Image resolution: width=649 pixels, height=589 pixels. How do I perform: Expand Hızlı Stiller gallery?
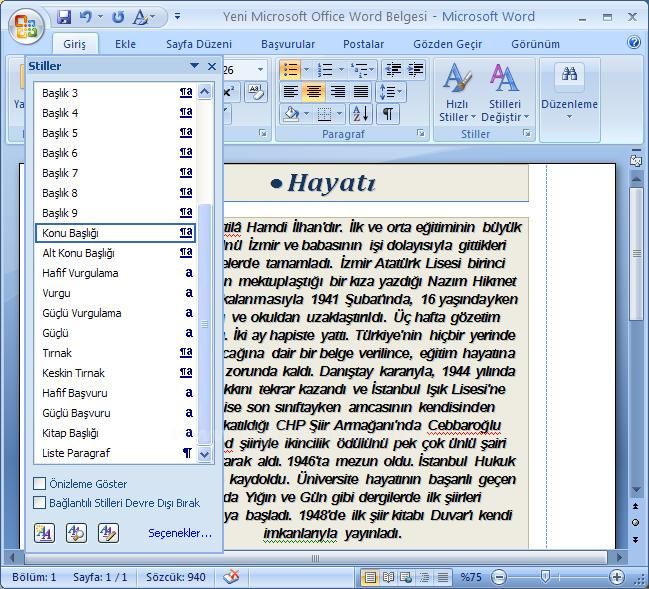(x=457, y=94)
